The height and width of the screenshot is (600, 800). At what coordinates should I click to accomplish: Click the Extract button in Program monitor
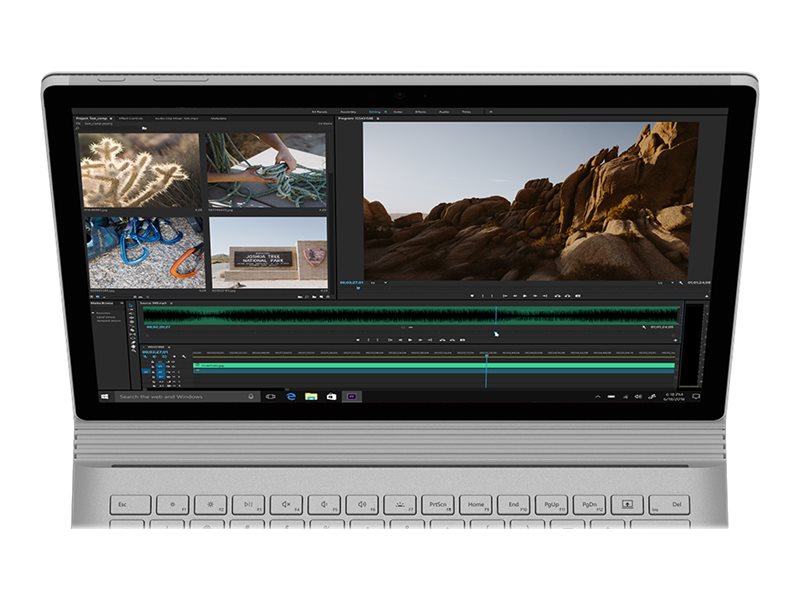[567, 296]
